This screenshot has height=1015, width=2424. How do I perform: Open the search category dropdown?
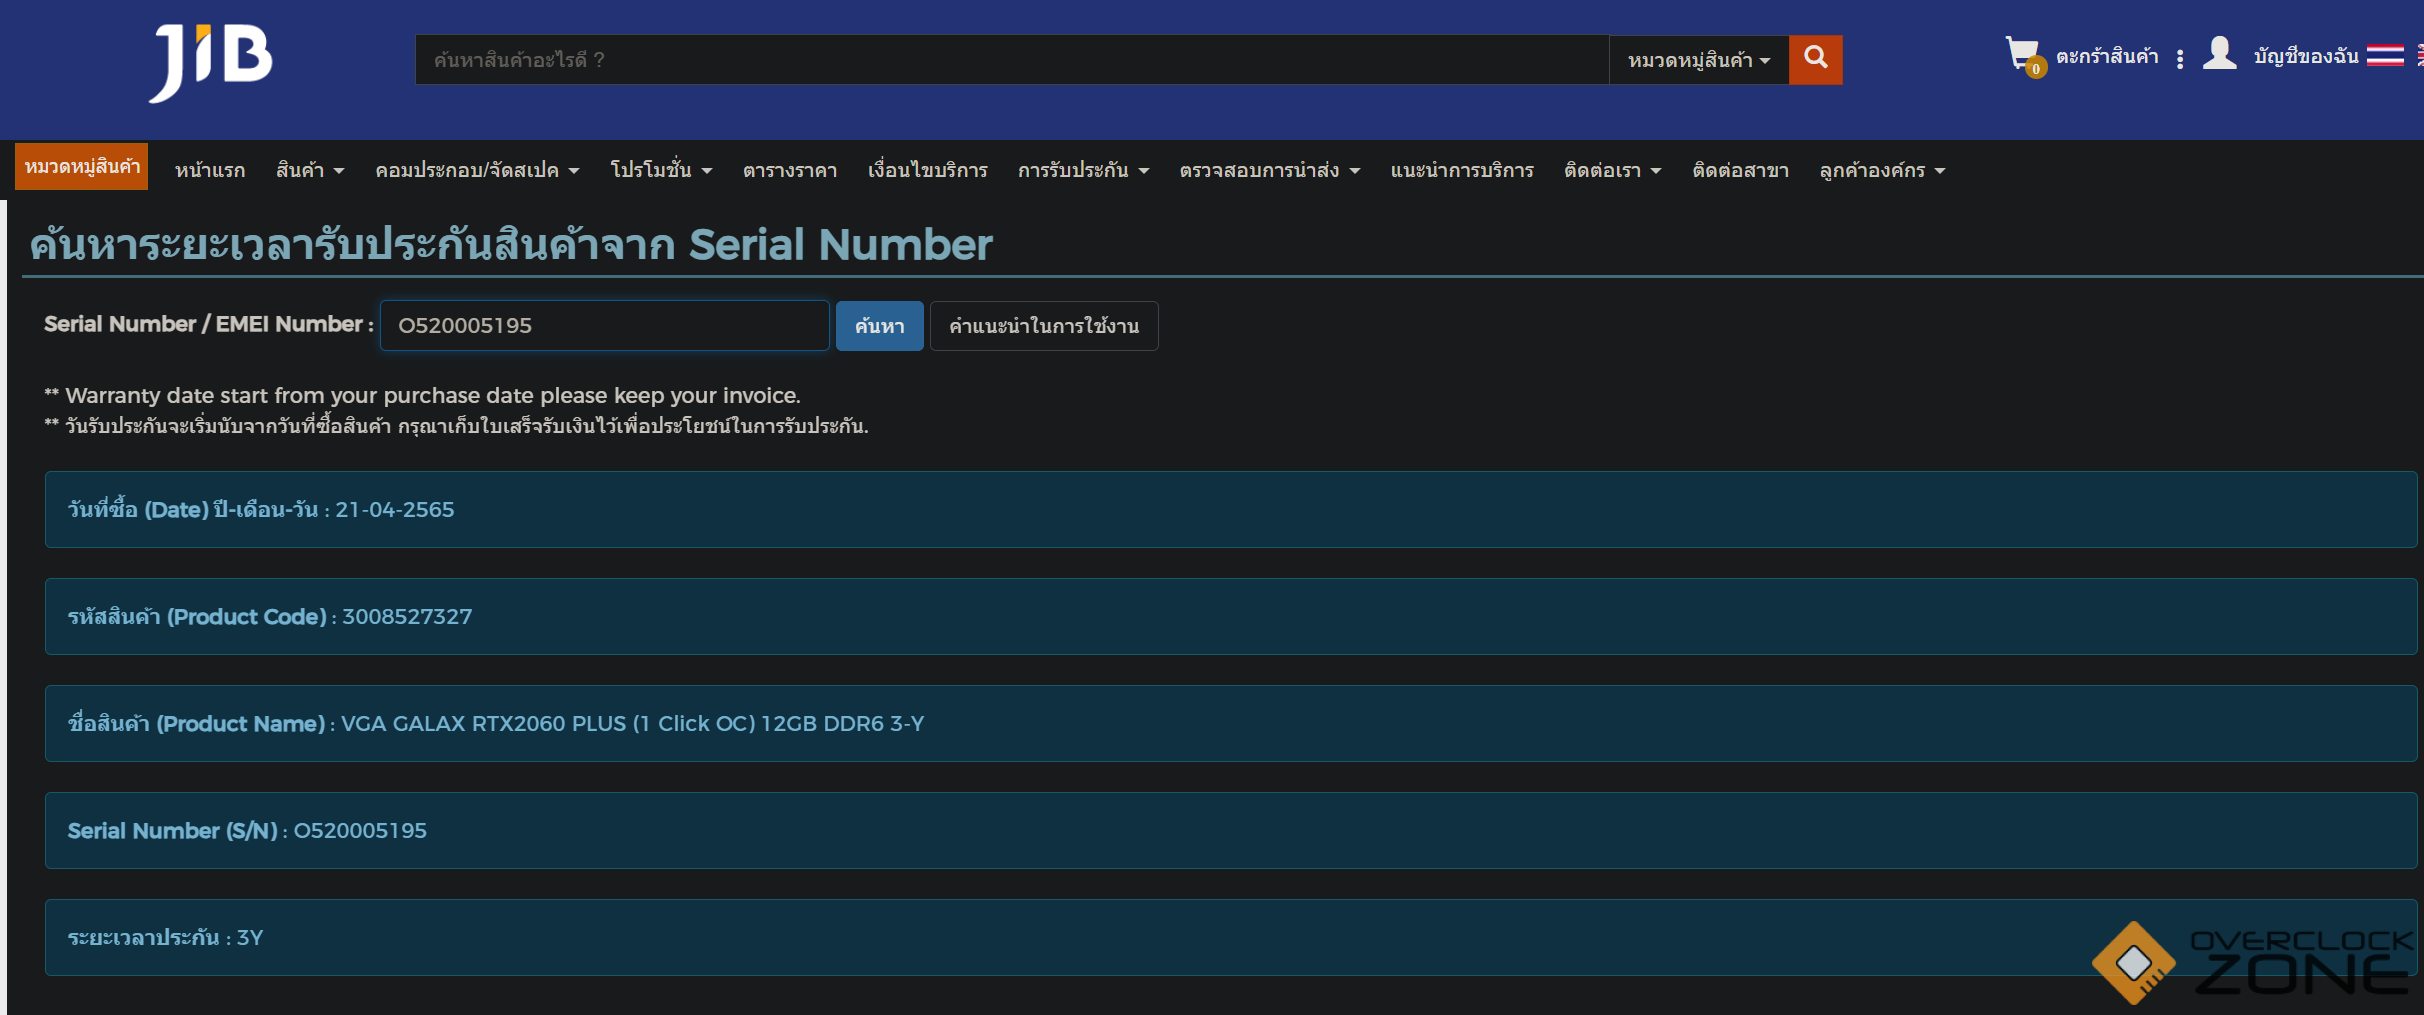pos(1698,60)
